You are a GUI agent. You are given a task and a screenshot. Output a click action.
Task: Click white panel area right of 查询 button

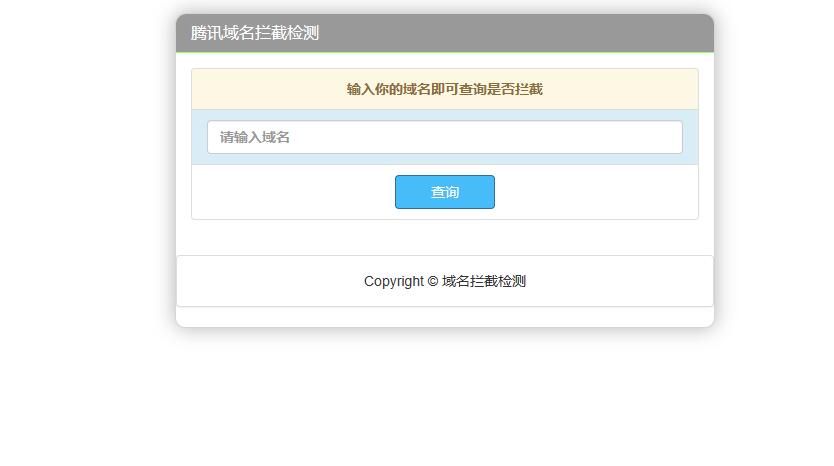tap(600, 192)
